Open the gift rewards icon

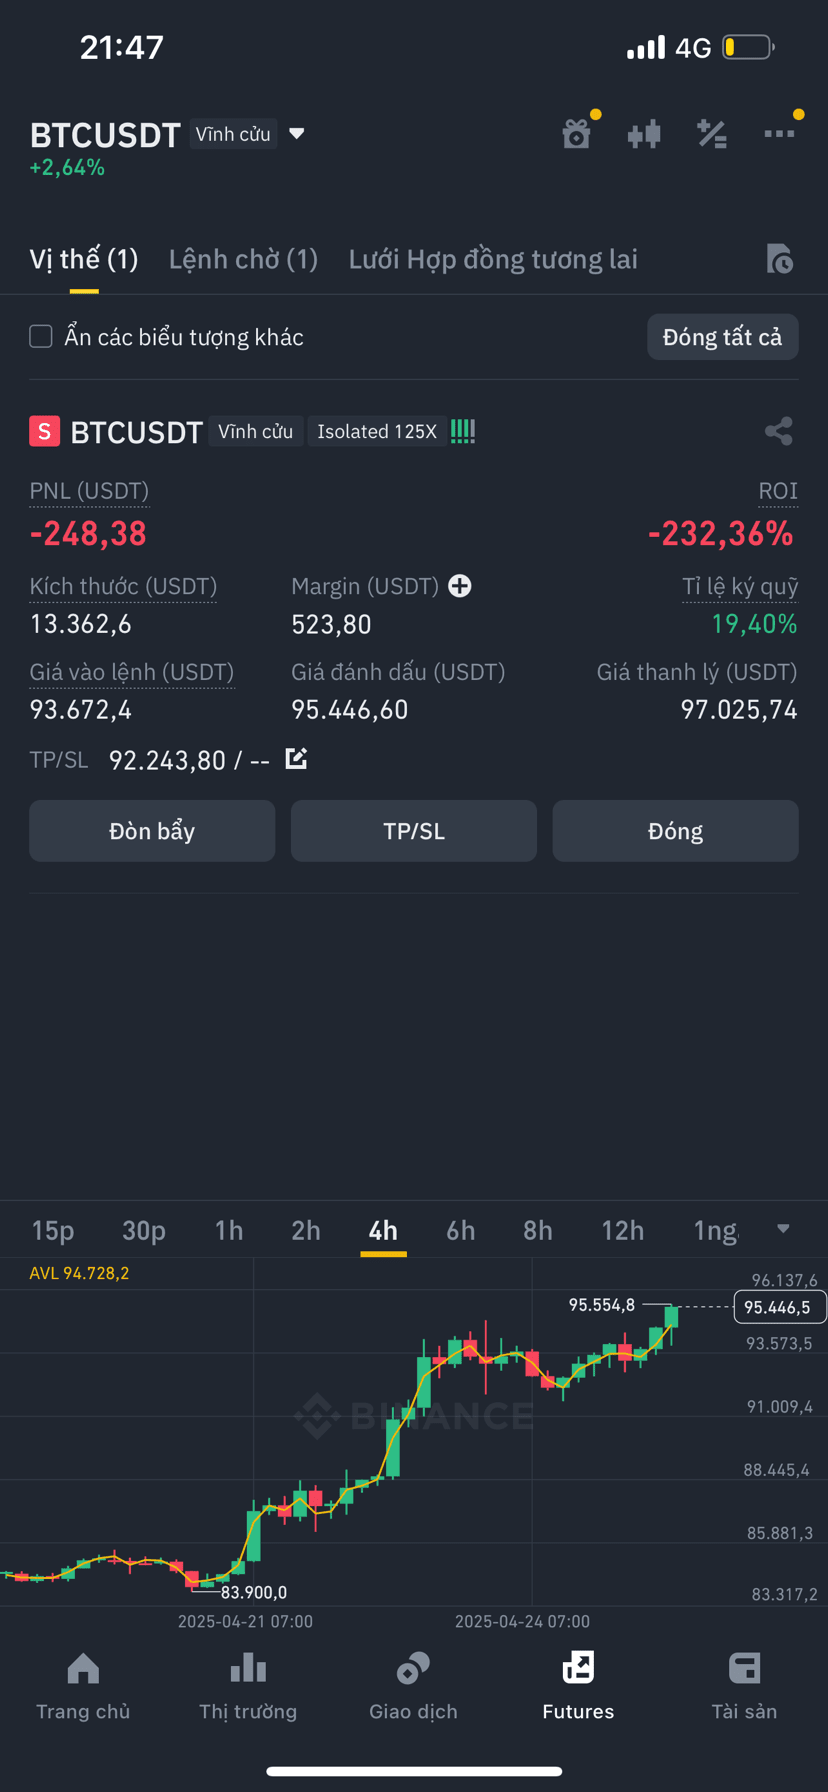click(x=577, y=133)
